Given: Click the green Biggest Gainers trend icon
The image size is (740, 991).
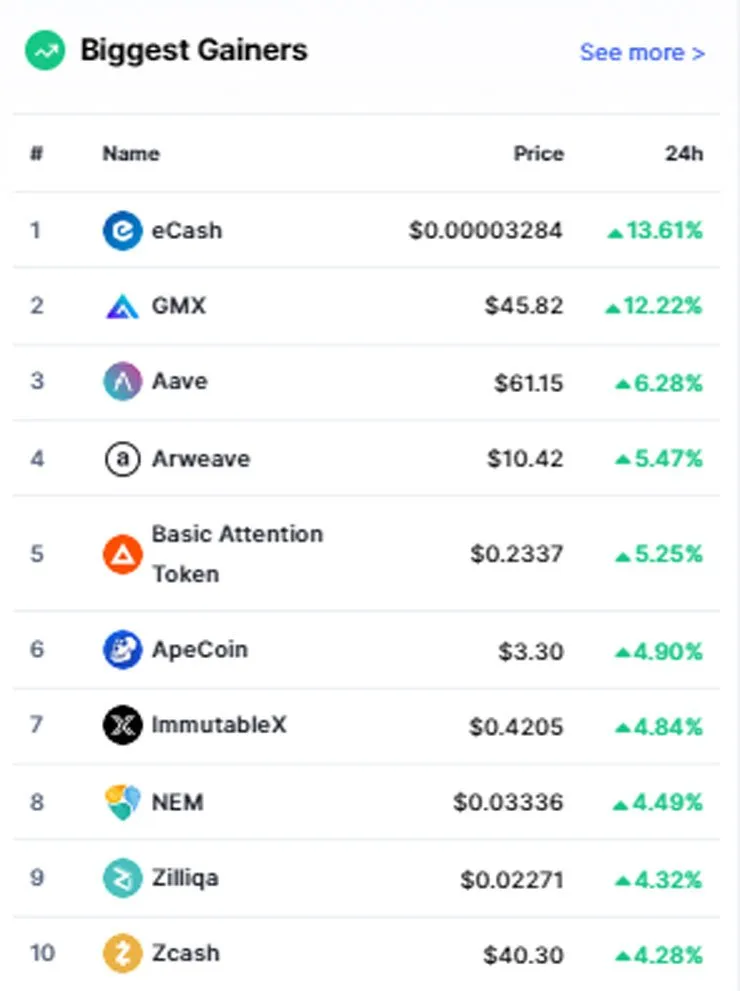Looking at the screenshot, I should 45,51.
